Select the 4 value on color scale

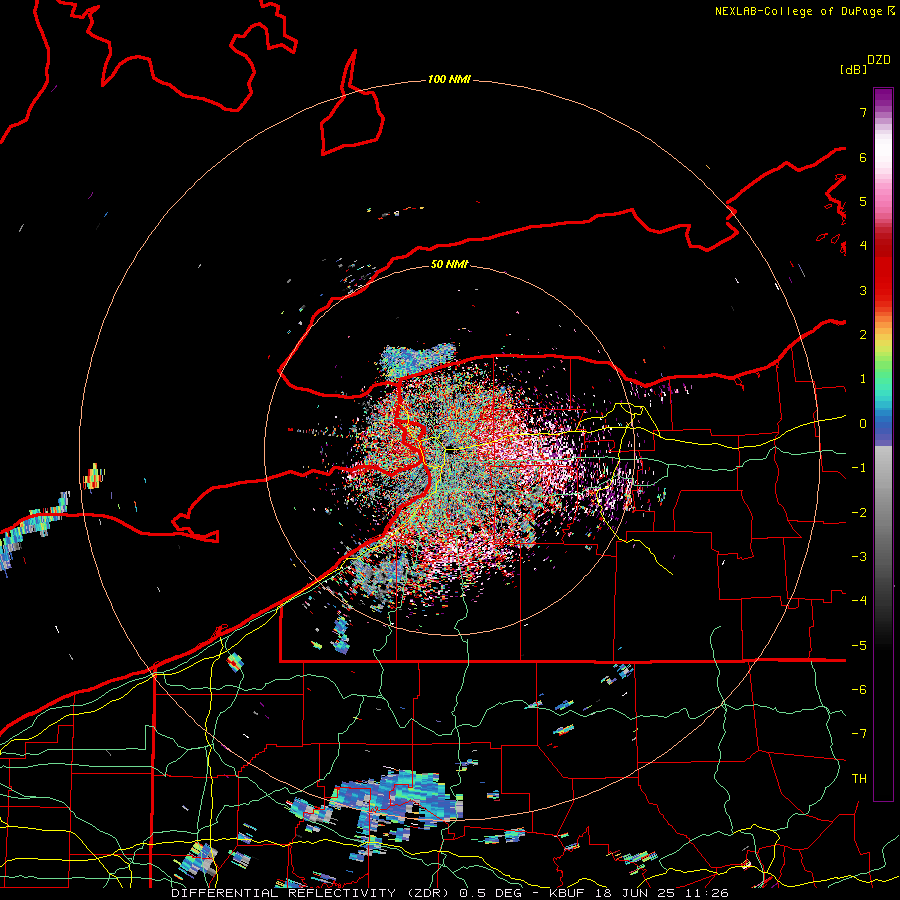click(863, 246)
